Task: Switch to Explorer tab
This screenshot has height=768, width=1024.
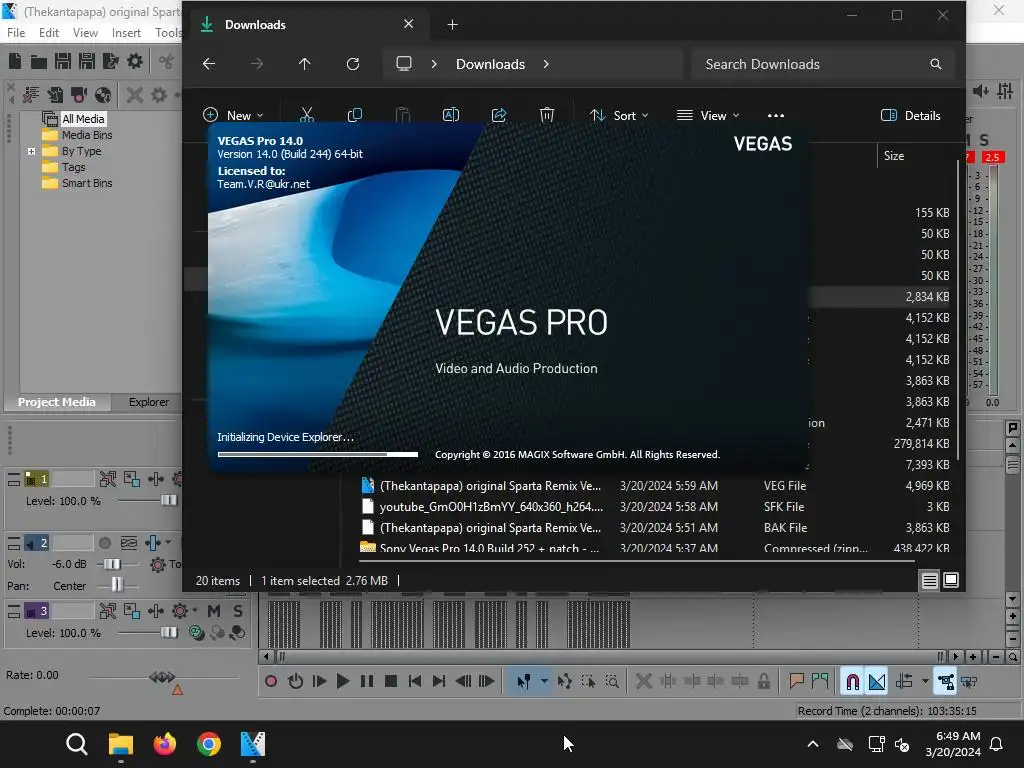Action: click(x=148, y=402)
